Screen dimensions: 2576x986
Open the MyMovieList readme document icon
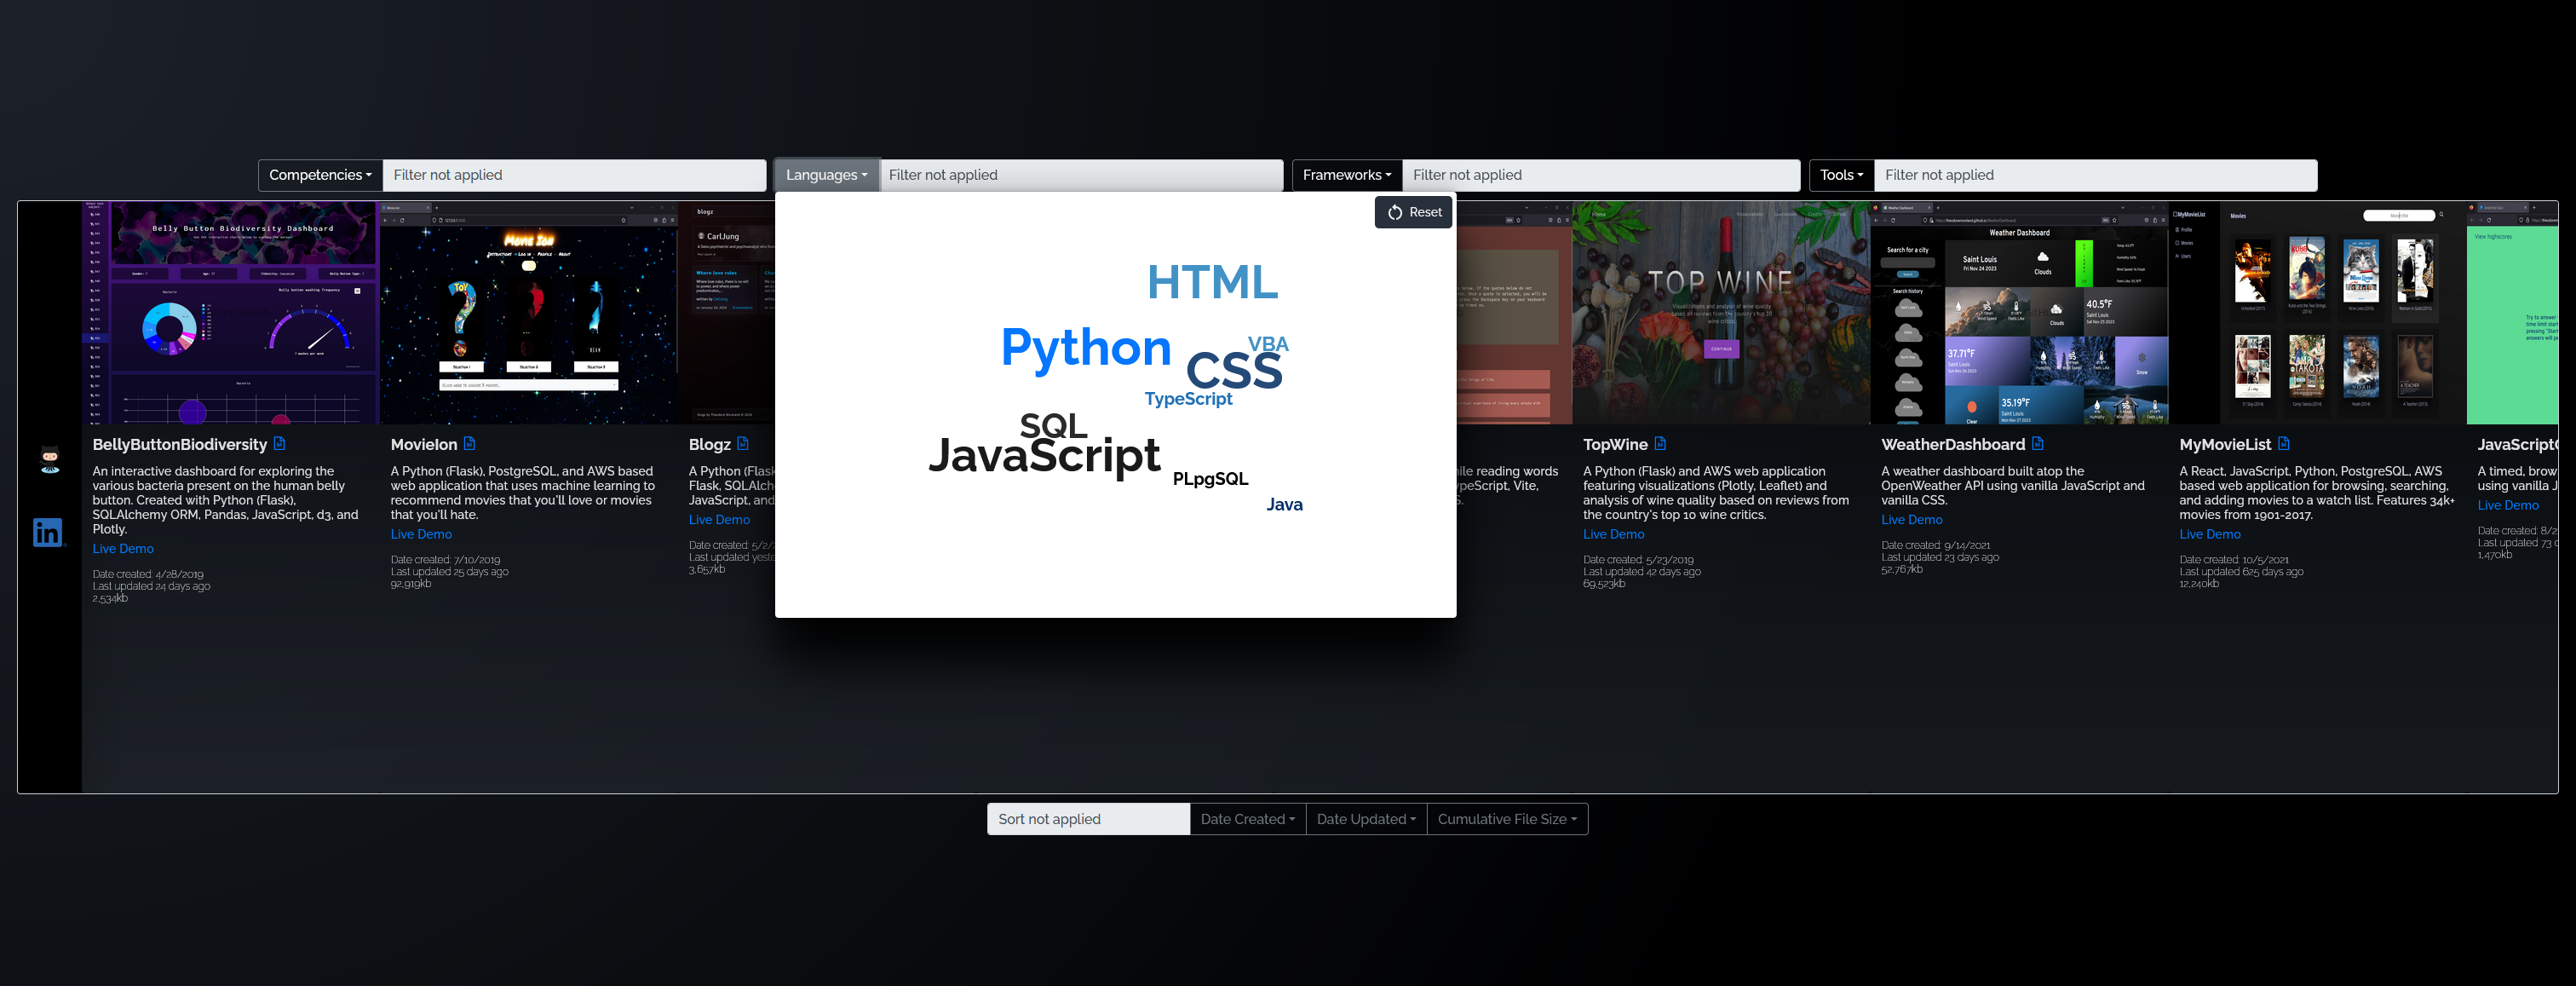pyautogui.click(x=2284, y=443)
